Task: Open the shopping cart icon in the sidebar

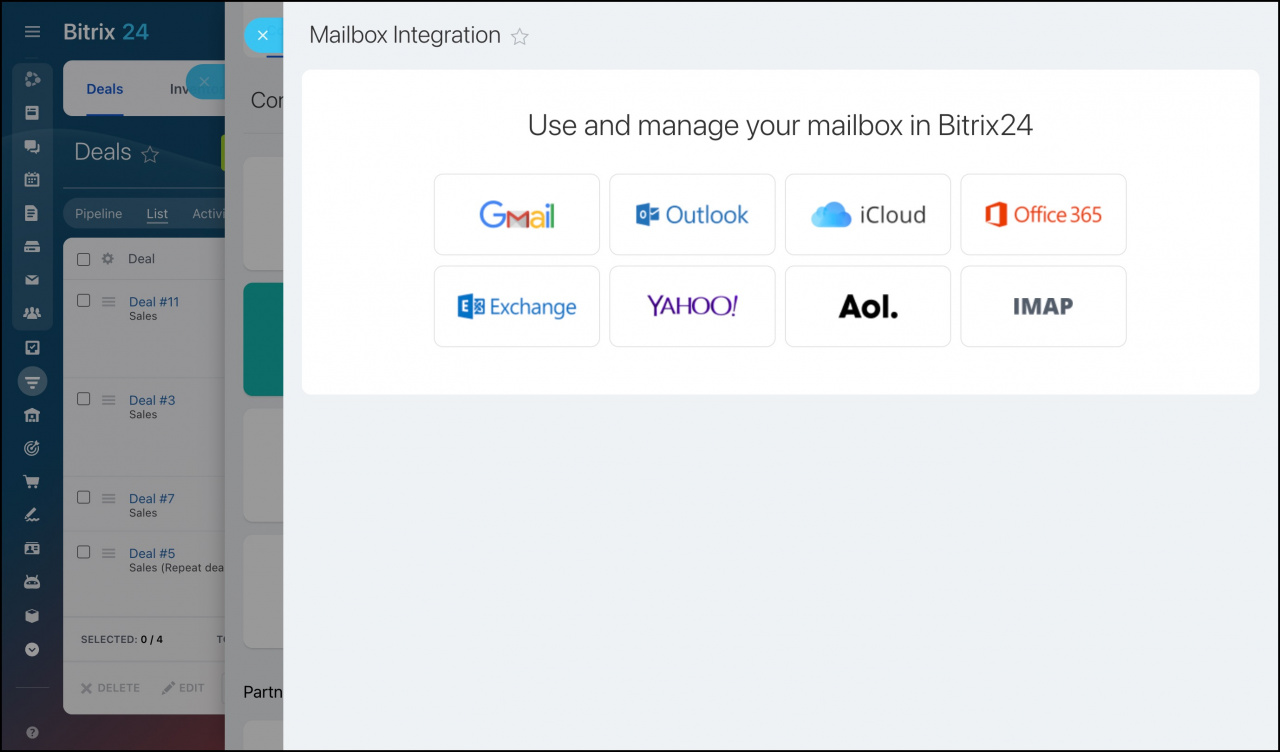Action: coord(32,482)
